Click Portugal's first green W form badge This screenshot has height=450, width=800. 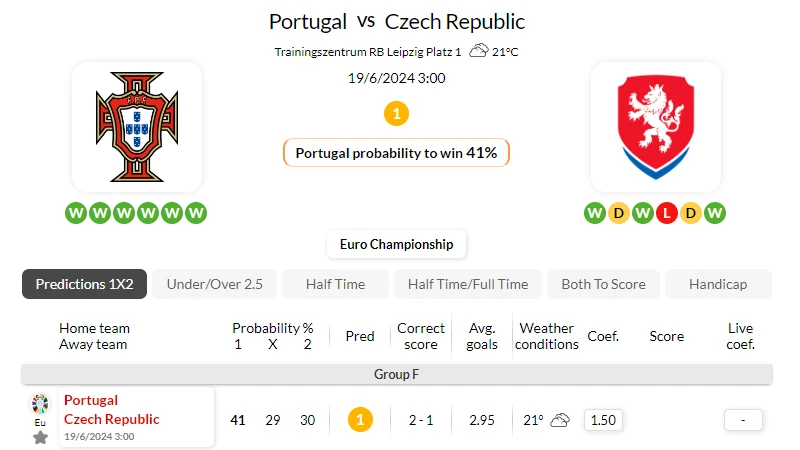coord(76,213)
